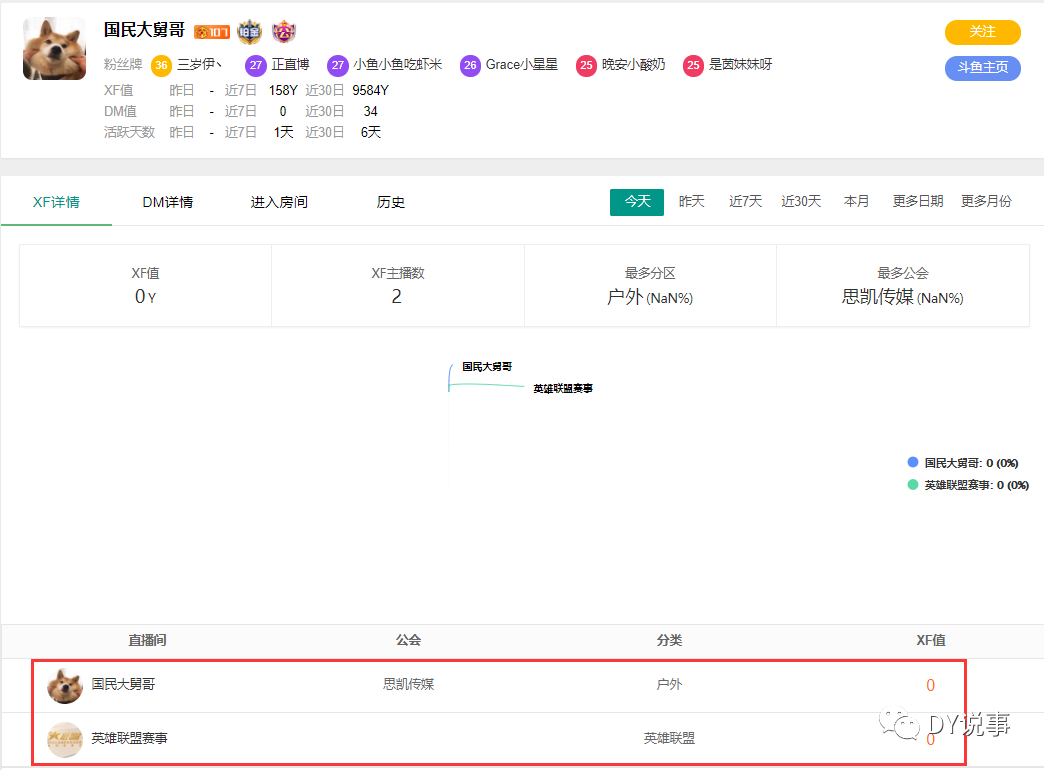Viewport: 1044px width, 770px height.
Task: Select the 昨天 date filter
Action: pos(692,201)
